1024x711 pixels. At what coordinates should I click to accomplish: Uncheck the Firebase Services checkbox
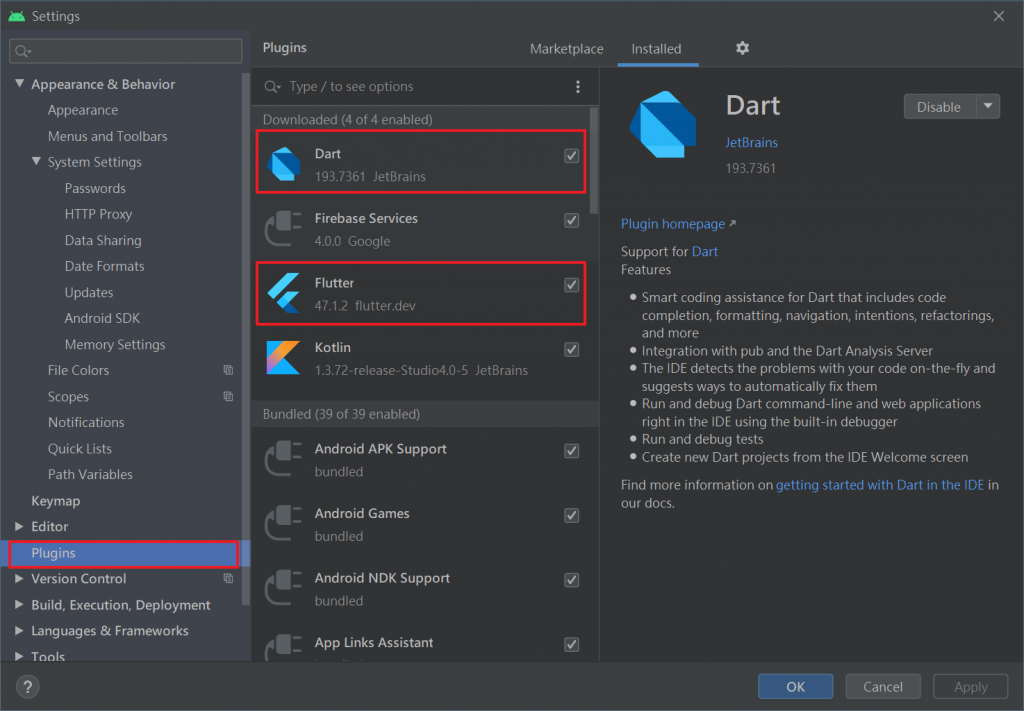click(571, 220)
